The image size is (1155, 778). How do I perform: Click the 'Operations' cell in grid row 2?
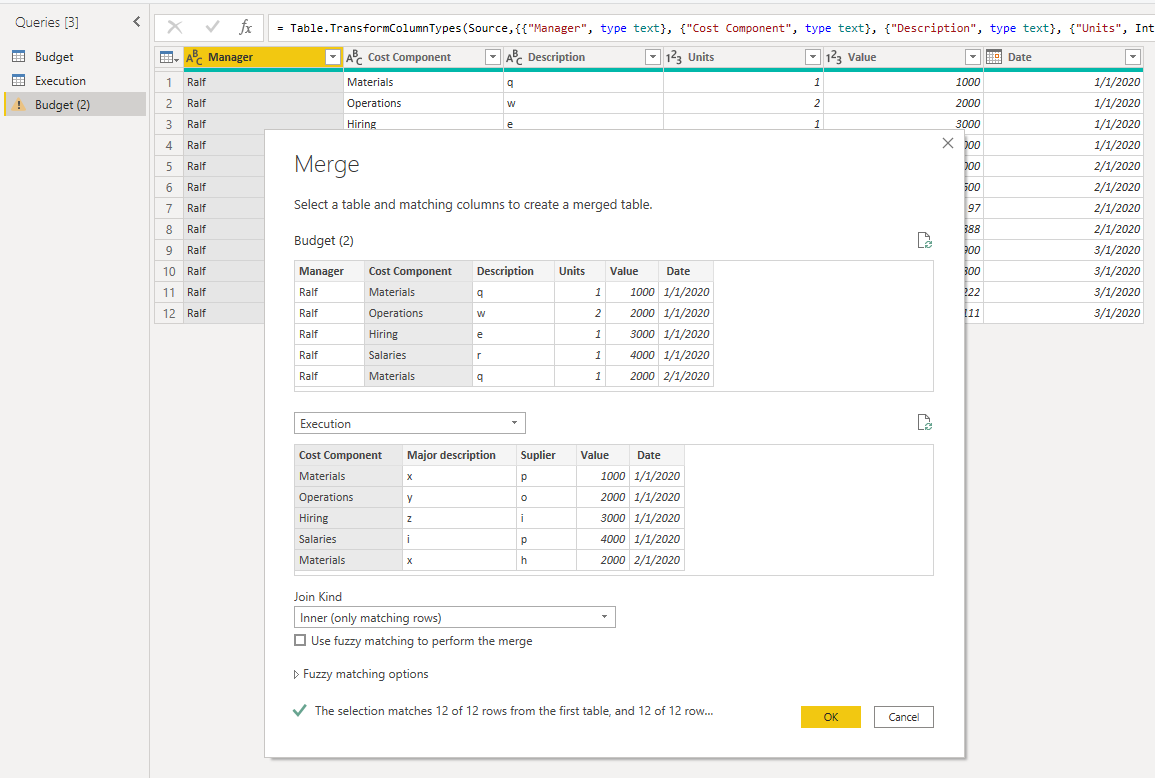click(424, 103)
